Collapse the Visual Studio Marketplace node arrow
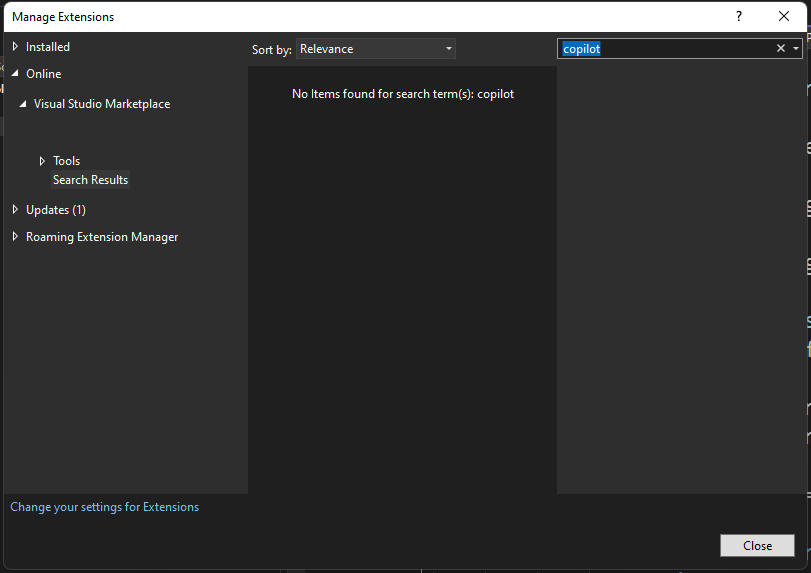 (x=23, y=104)
